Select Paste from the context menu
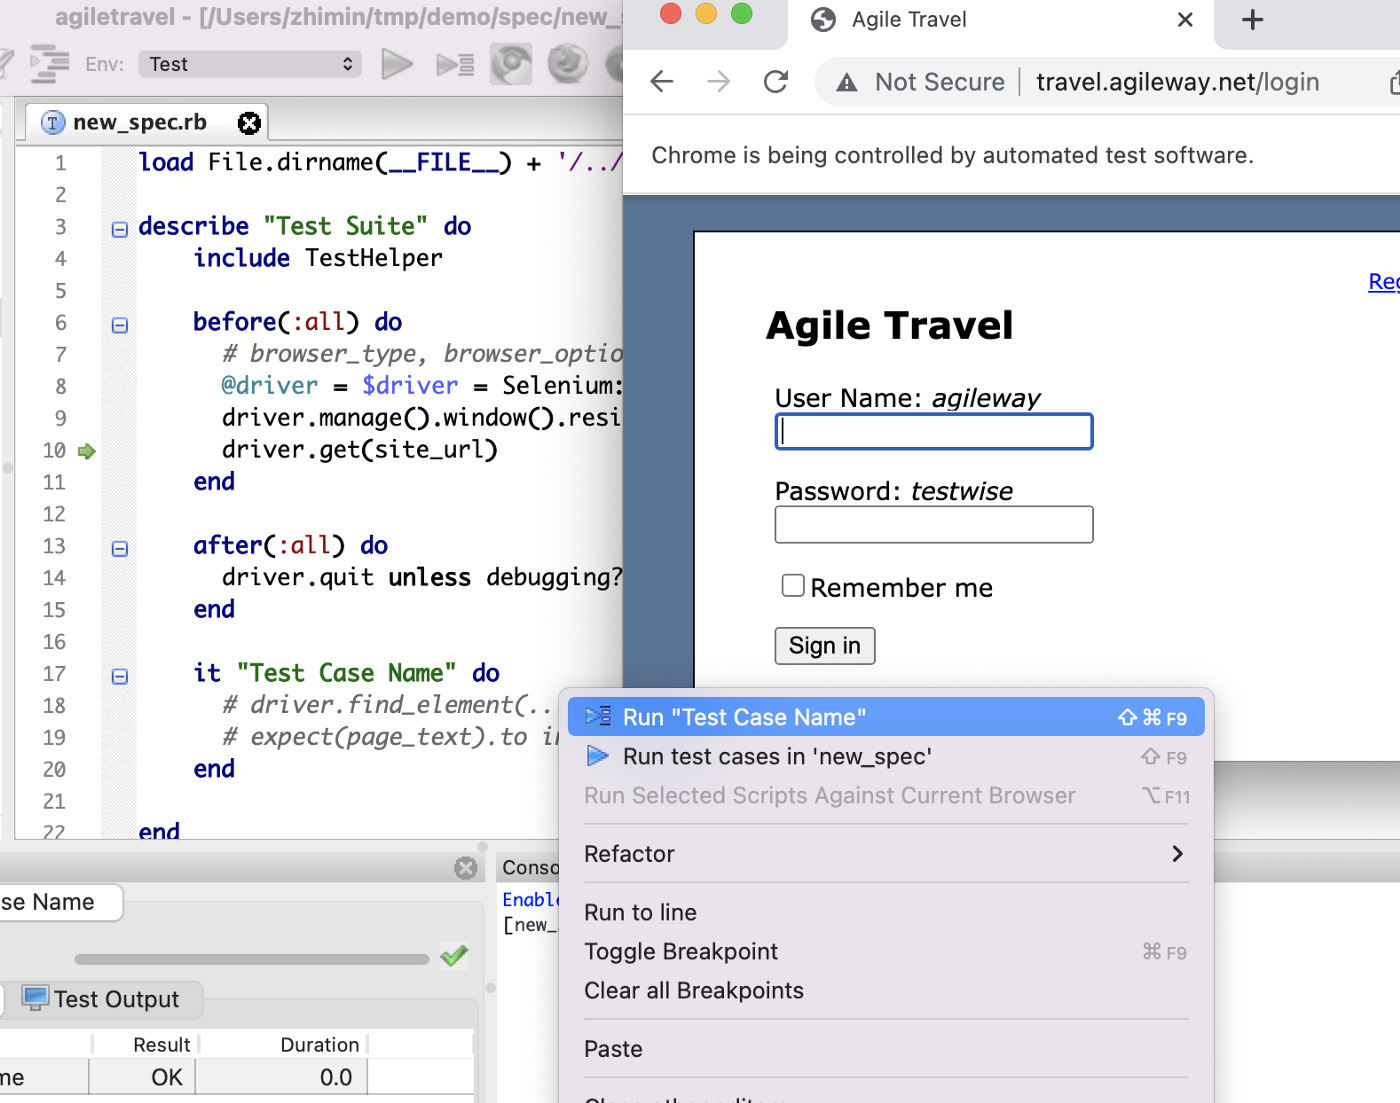Viewport: 1400px width, 1103px height. click(886, 1049)
